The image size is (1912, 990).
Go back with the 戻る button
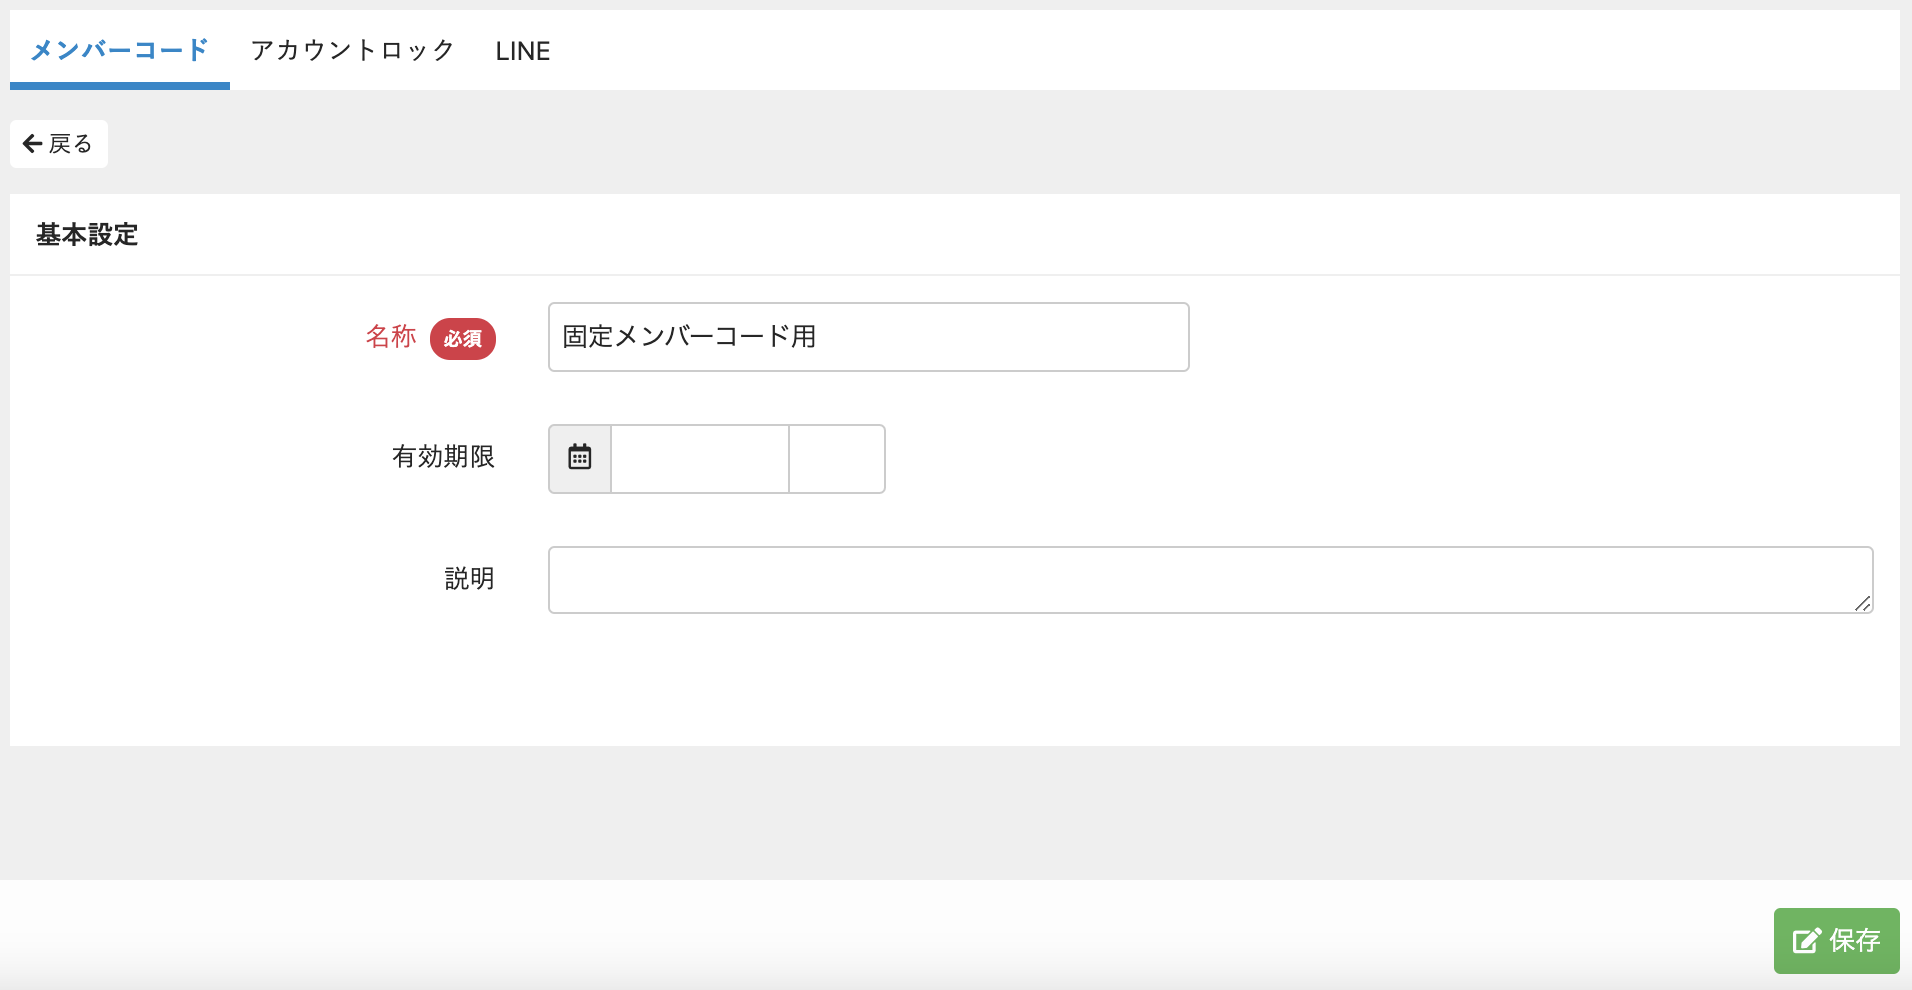point(59,144)
